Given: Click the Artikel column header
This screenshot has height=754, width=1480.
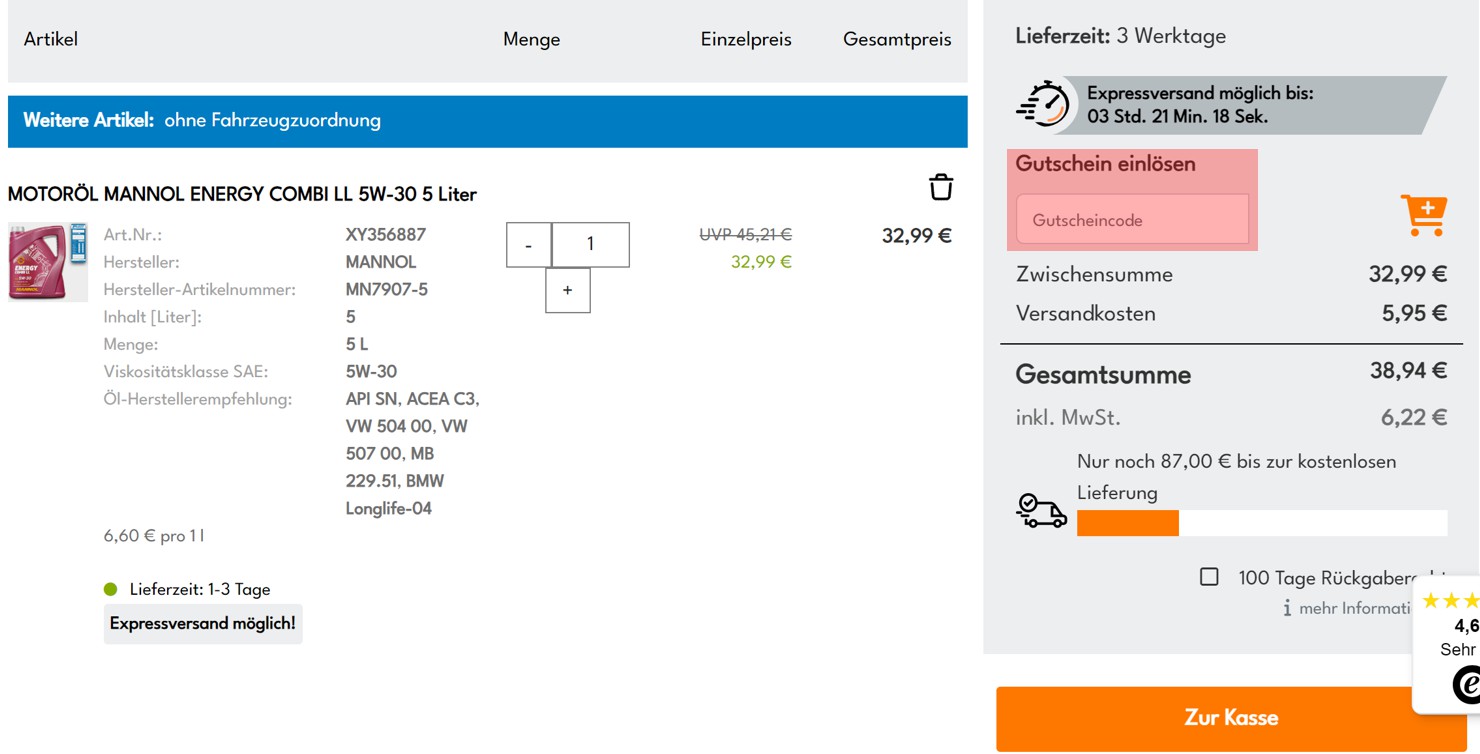Looking at the screenshot, I should [51, 40].
